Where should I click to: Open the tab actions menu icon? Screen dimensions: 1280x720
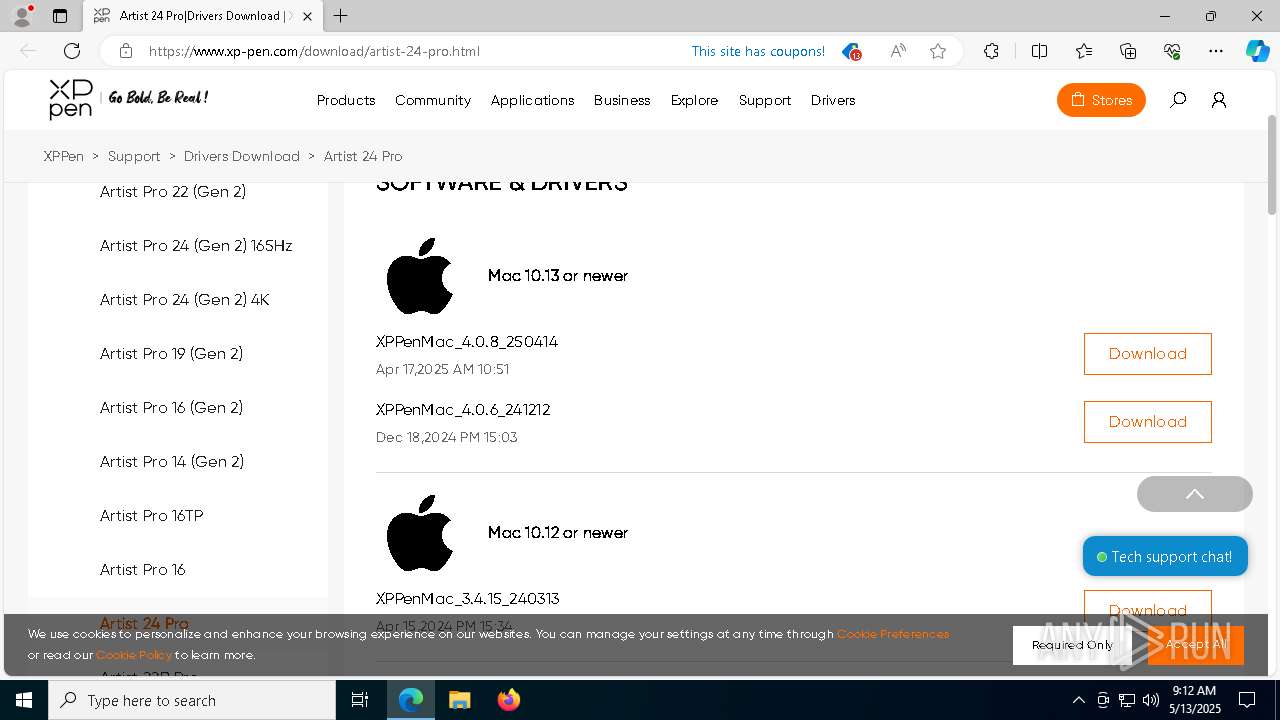point(60,16)
